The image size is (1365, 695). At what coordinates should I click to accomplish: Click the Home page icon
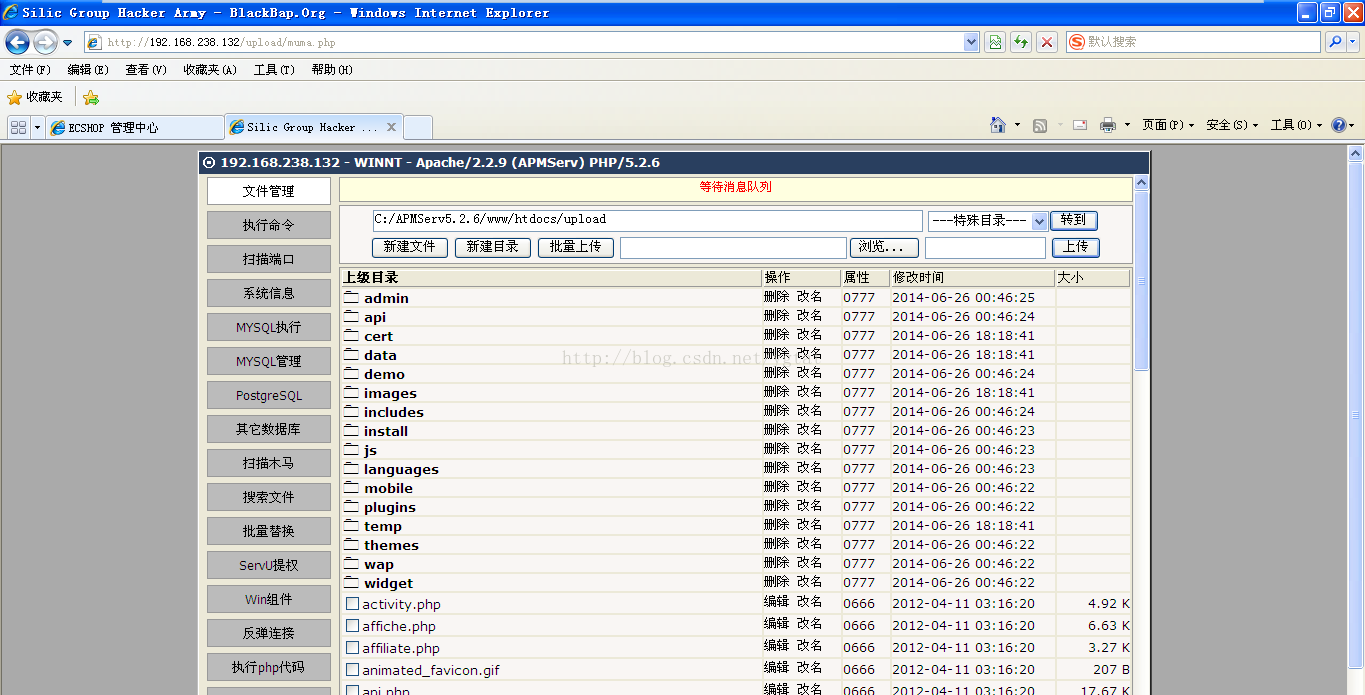click(997, 125)
